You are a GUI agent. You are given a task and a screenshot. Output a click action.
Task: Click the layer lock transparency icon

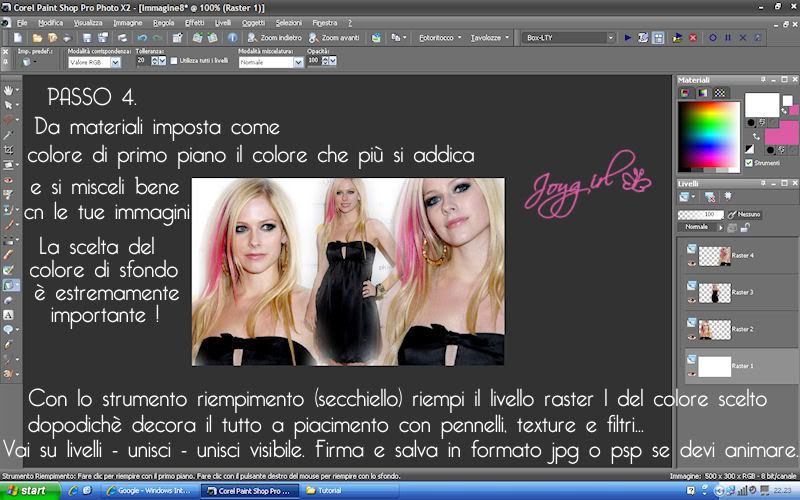745,228
